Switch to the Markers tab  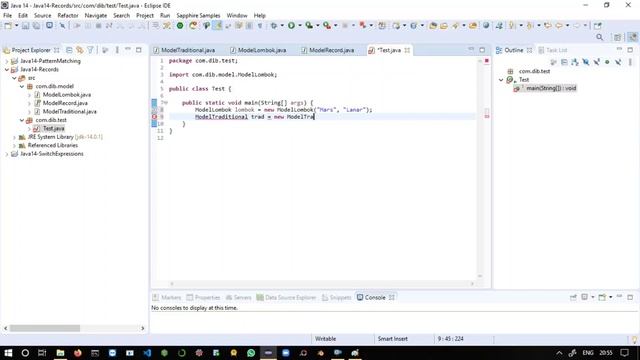click(x=167, y=298)
